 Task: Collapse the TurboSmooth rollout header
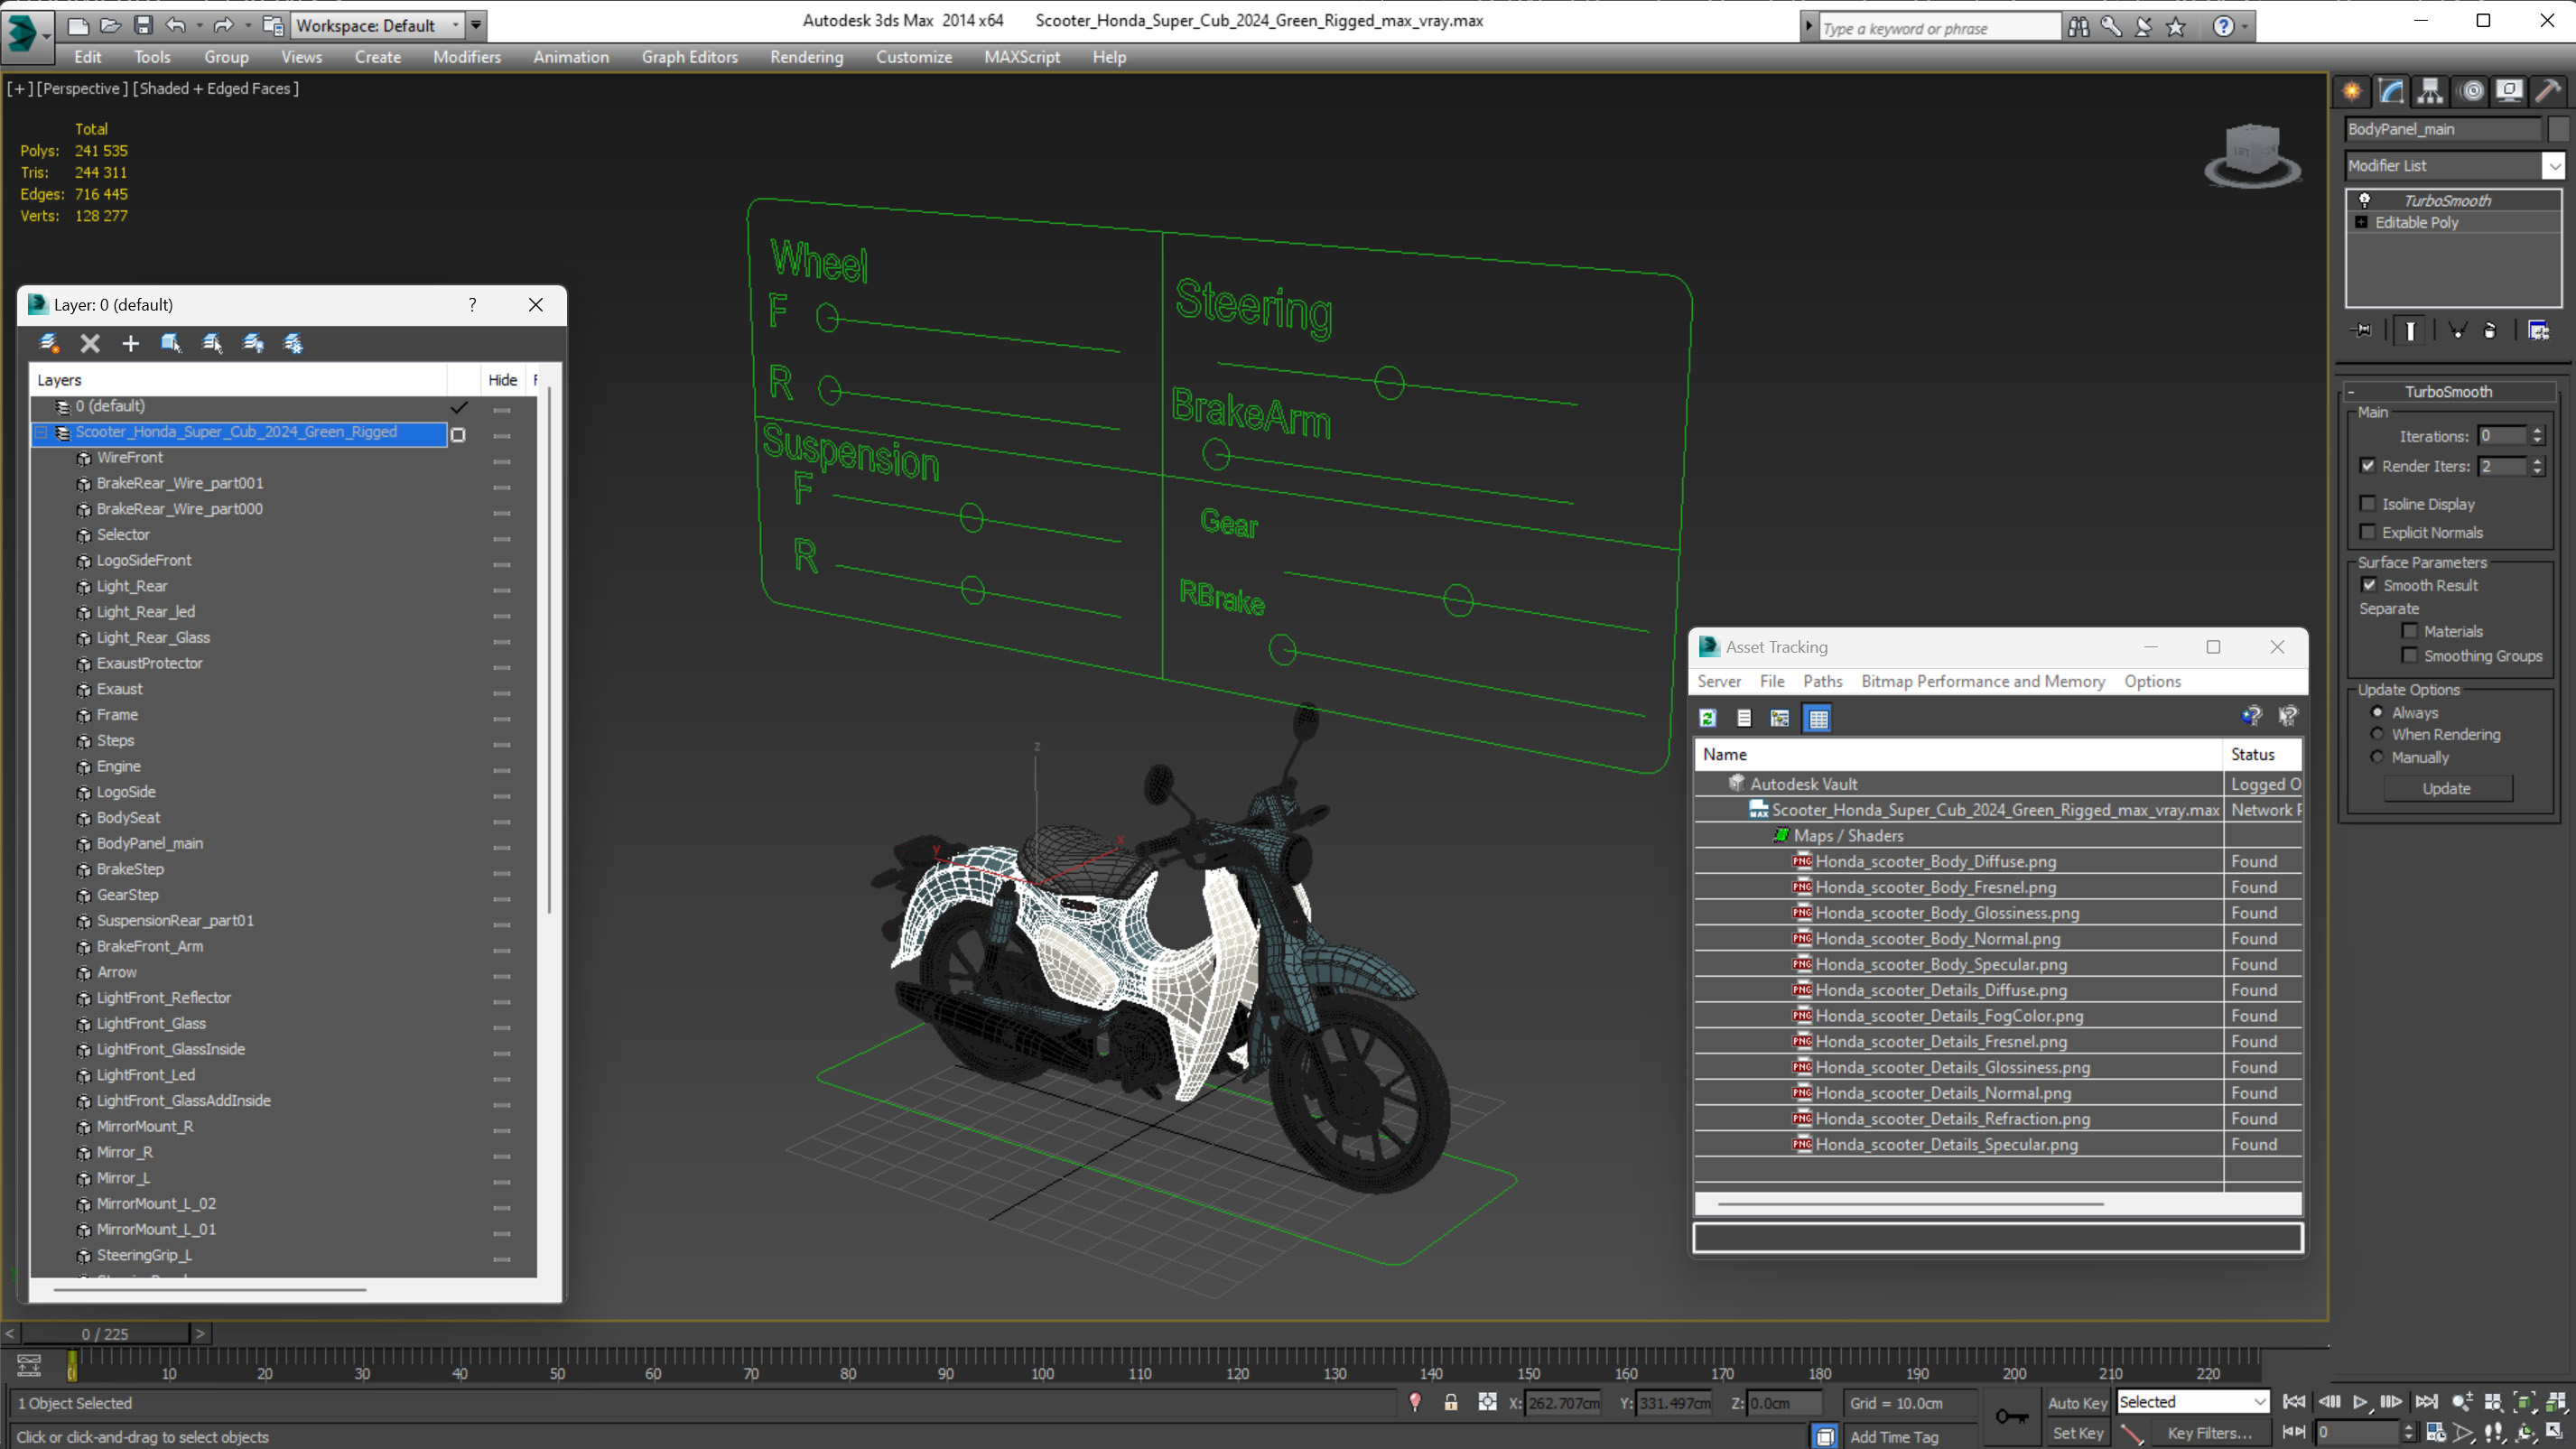(x=2448, y=391)
